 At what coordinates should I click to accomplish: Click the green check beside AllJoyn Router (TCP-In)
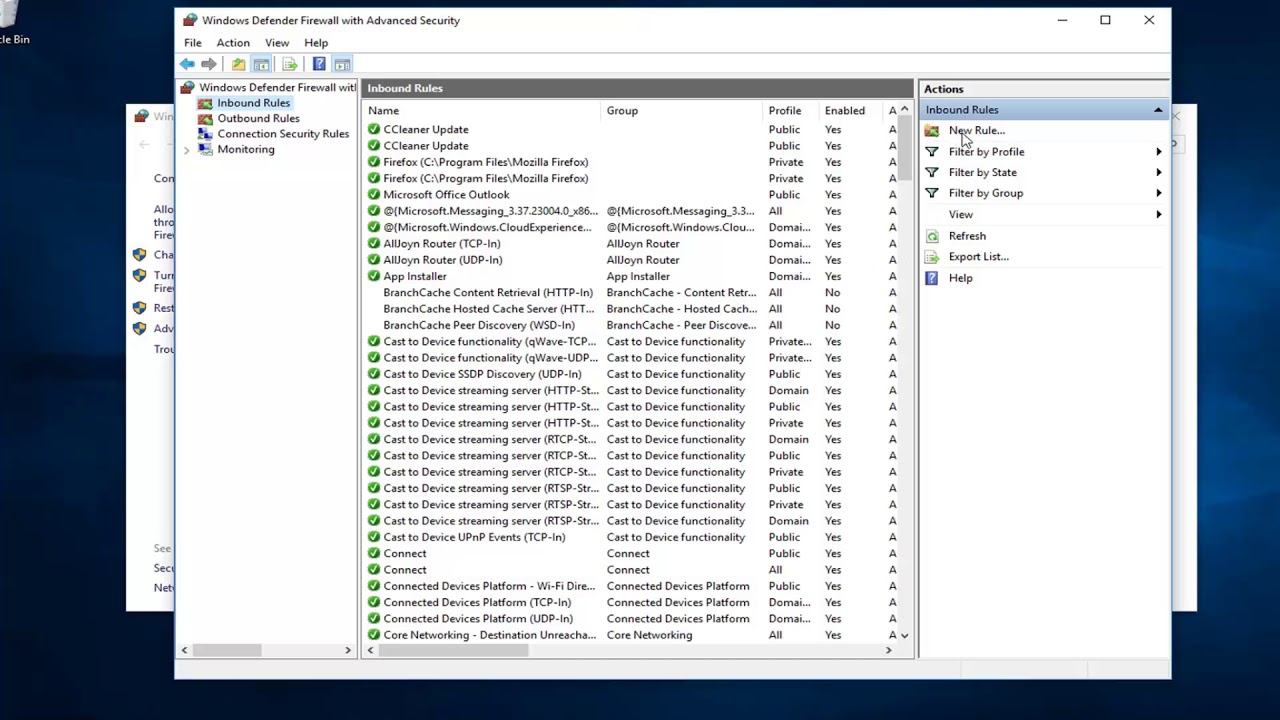[x=374, y=244]
